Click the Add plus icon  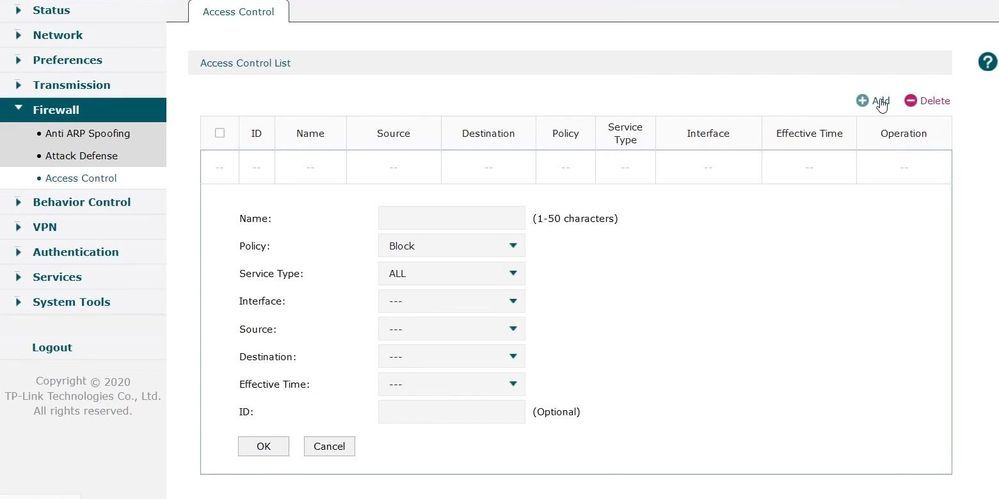click(862, 101)
